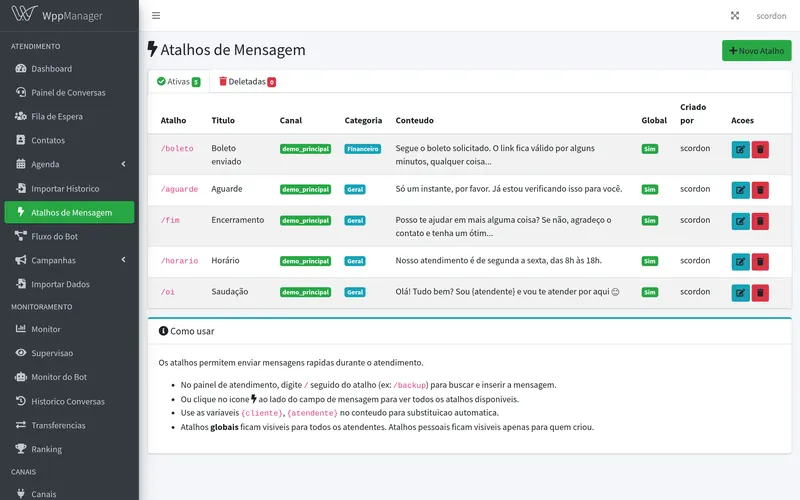This screenshot has height=500, width=800.
Task: Click {atendente} variable in instructions list
Action: [312, 413]
